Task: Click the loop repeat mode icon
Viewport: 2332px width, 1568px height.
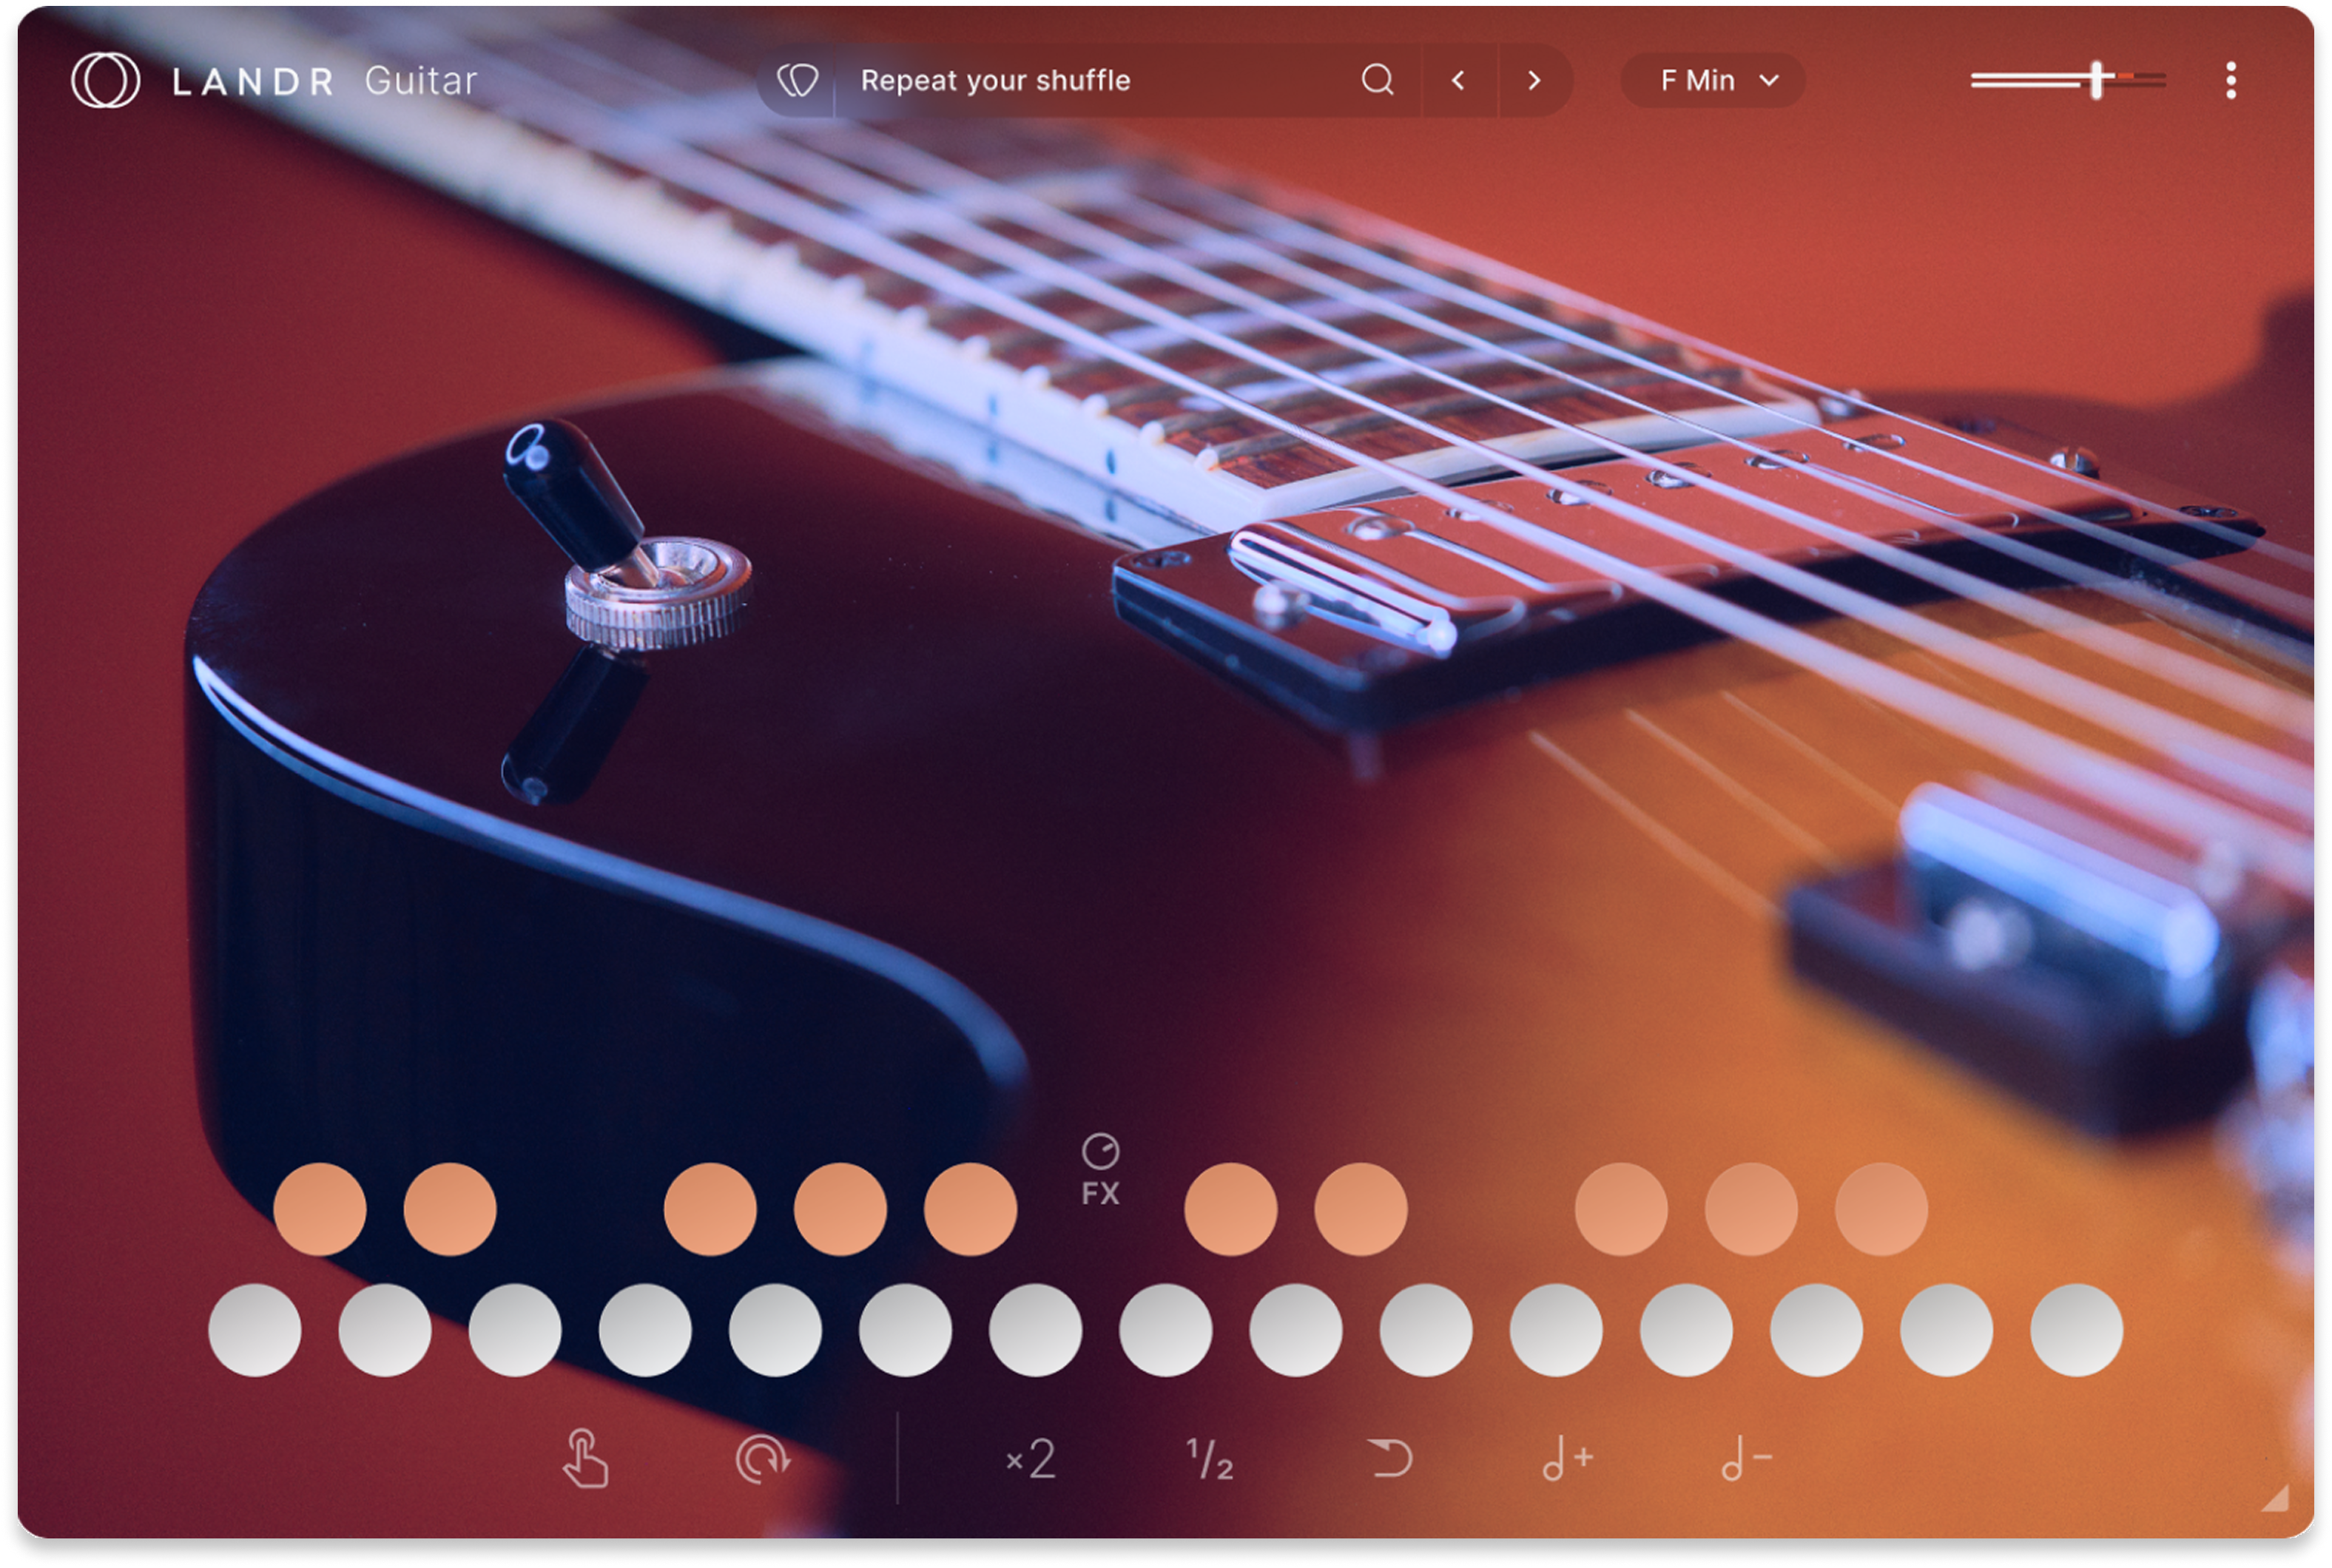Action: coord(762,1459)
